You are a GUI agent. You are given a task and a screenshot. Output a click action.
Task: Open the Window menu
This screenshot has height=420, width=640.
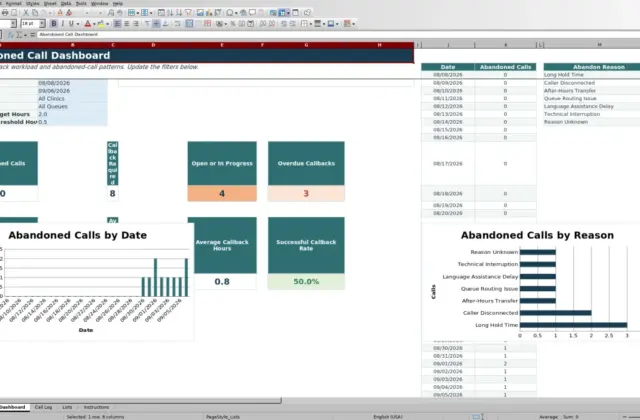click(x=100, y=3)
